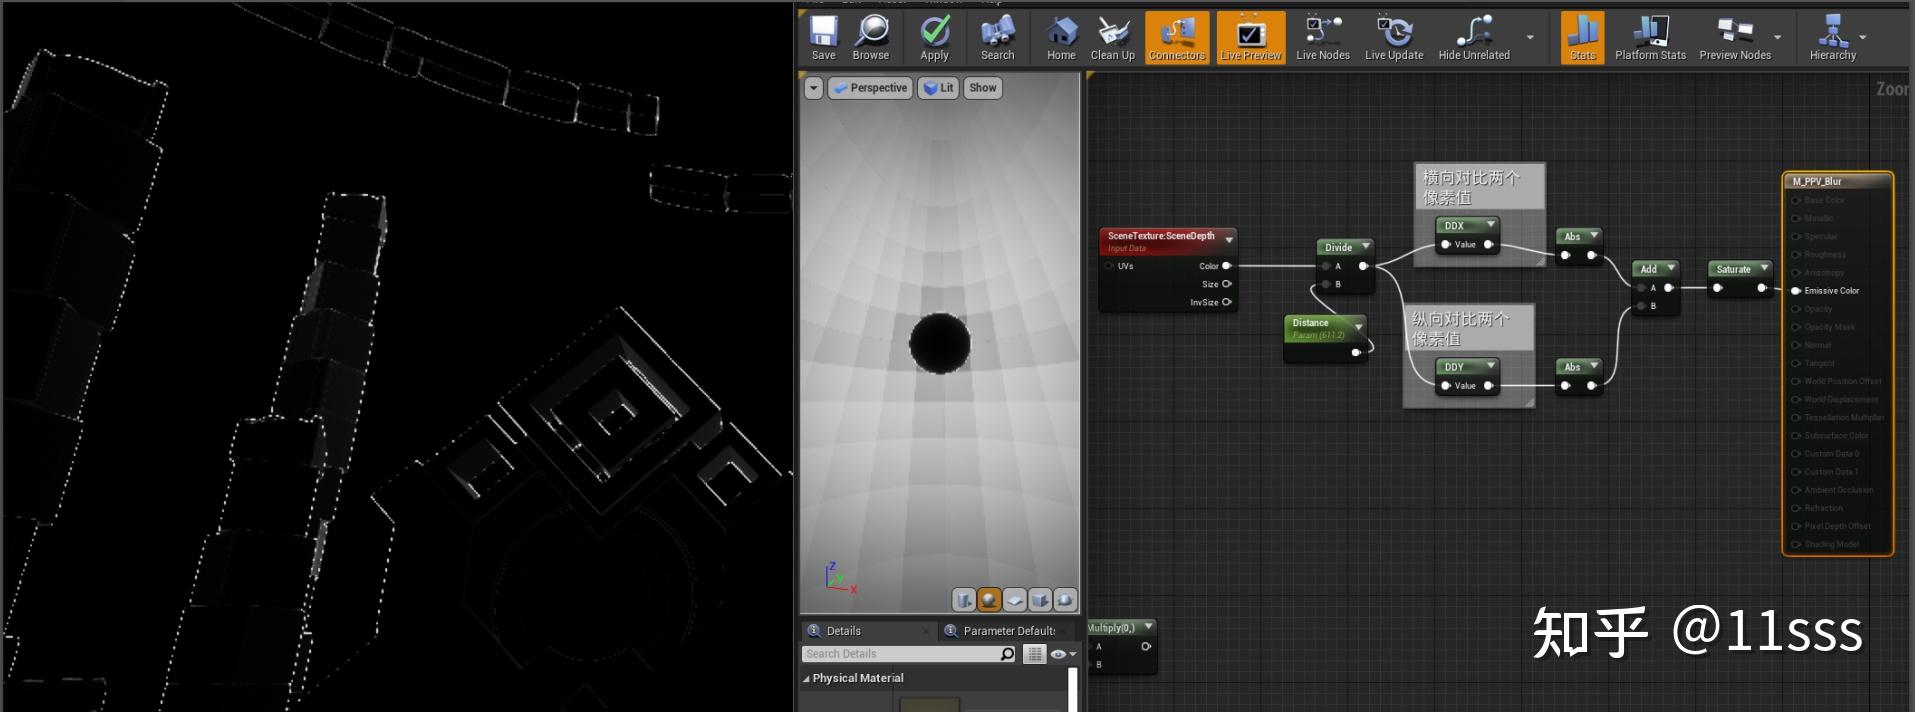Expand the DDX node arrow
The width and height of the screenshot is (1915, 712).
[1490, 225]
